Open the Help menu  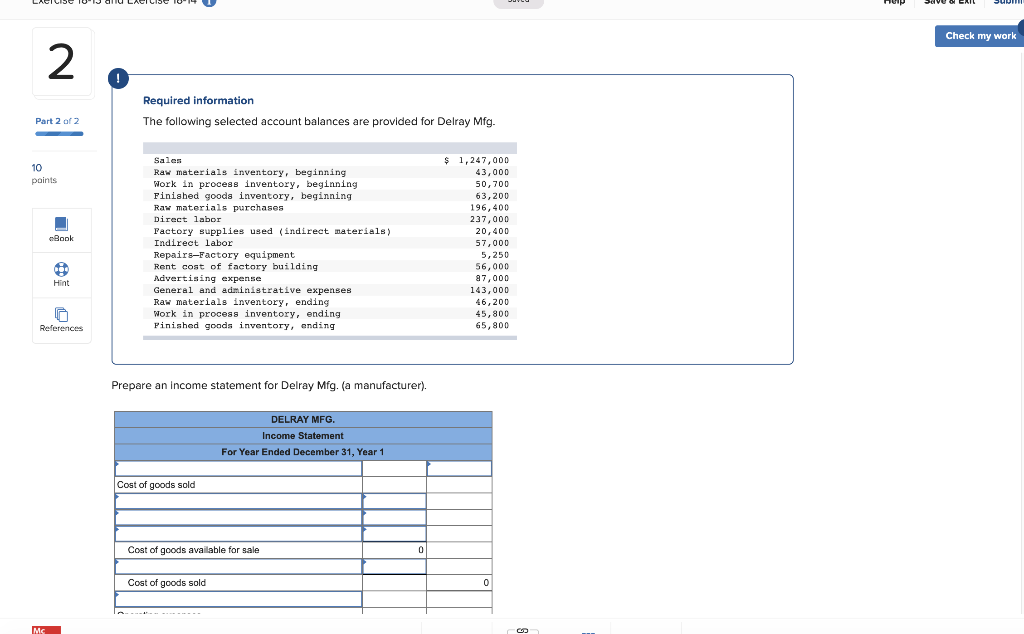[x=893, y=2]
